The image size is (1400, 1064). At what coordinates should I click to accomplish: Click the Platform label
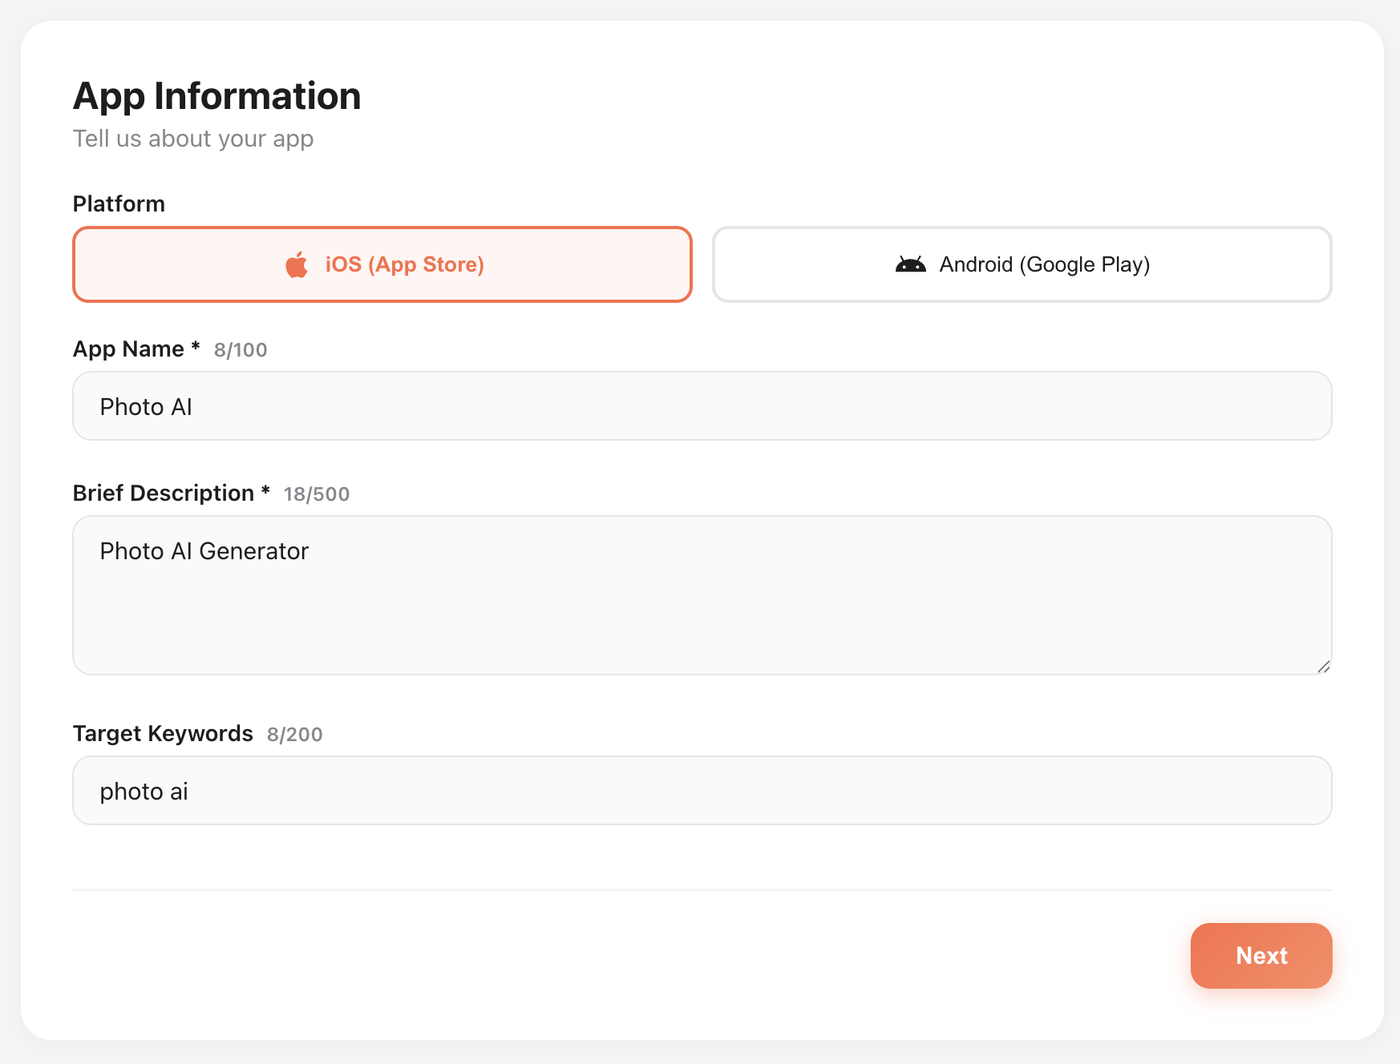[119, 204]
